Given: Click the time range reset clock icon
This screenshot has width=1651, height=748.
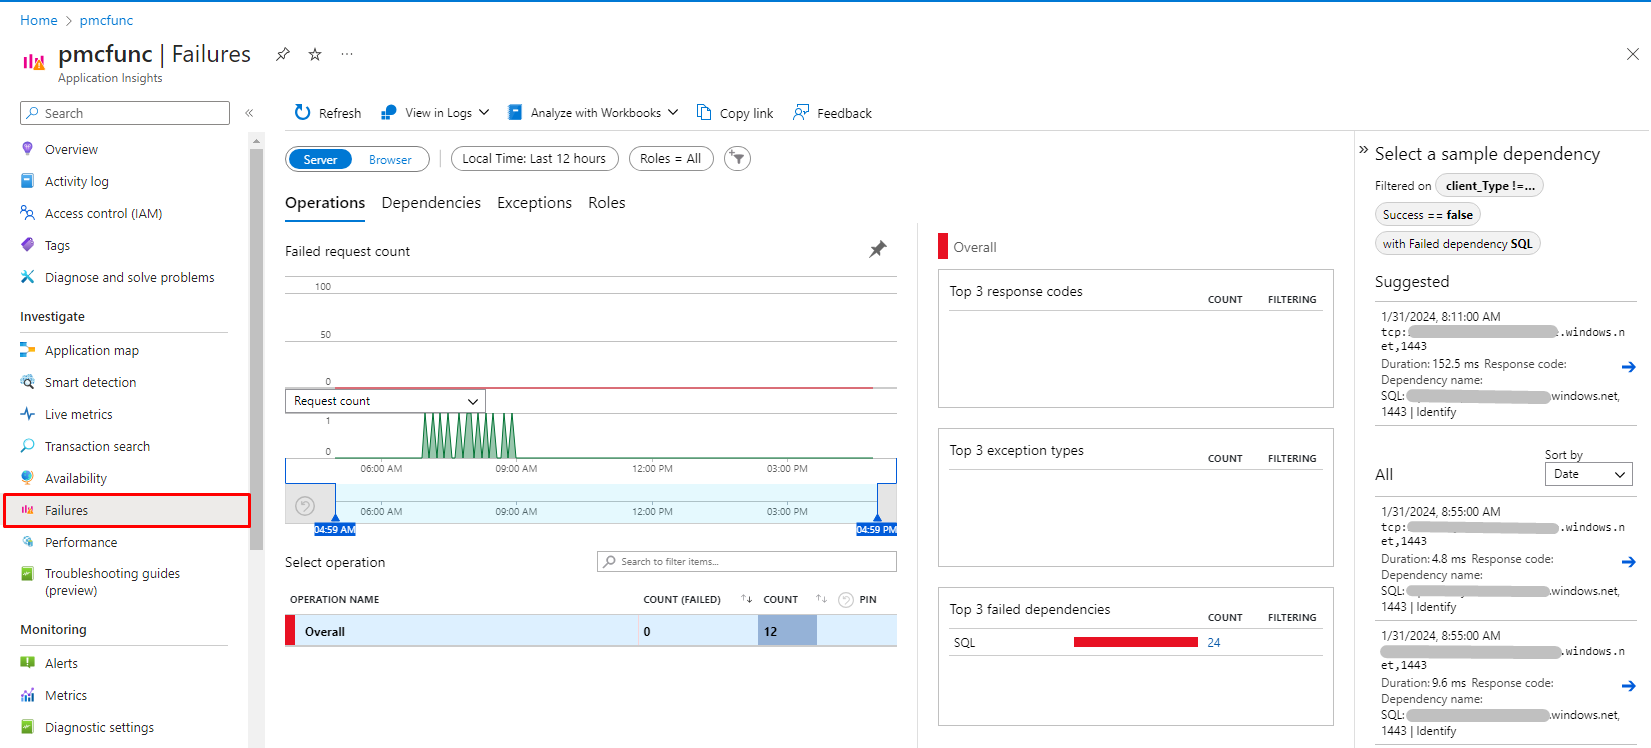Looking at the screenshot, I should 306,506.
